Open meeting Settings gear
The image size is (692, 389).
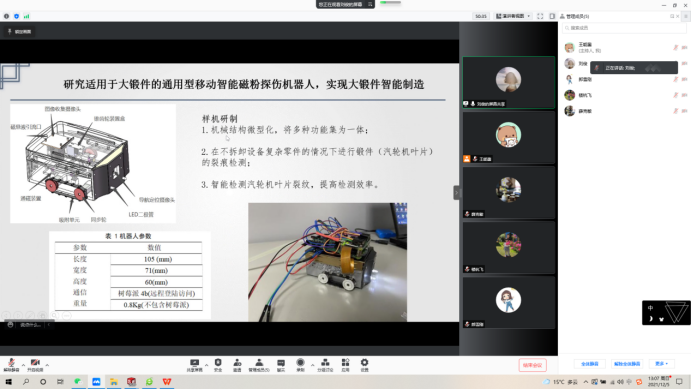(x=364, y=365)
